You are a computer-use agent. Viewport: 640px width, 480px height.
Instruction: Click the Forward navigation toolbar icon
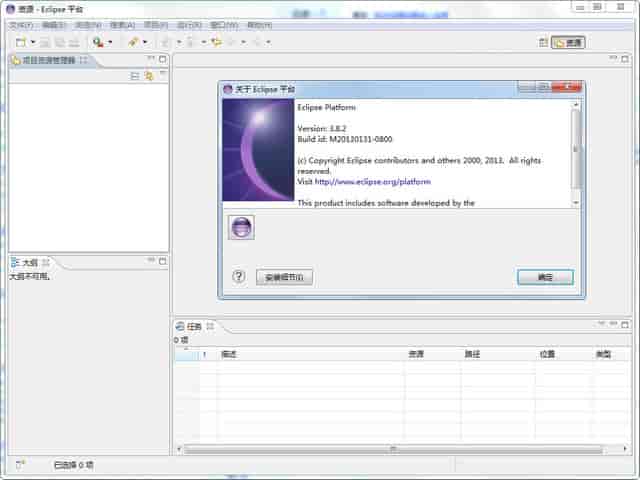click(257, 42)
